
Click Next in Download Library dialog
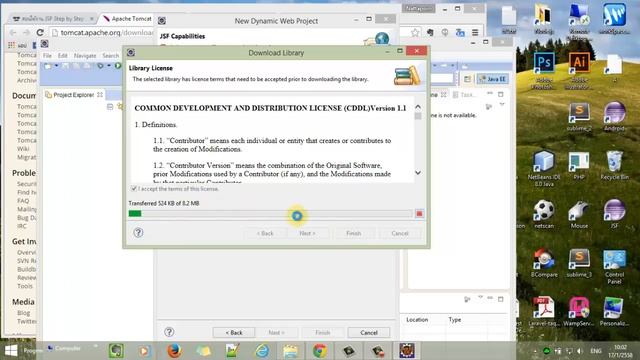[307, 233]
